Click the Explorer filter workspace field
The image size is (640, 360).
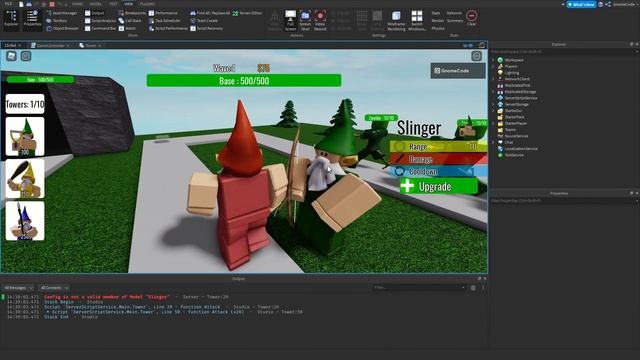[x=563, y=52]
